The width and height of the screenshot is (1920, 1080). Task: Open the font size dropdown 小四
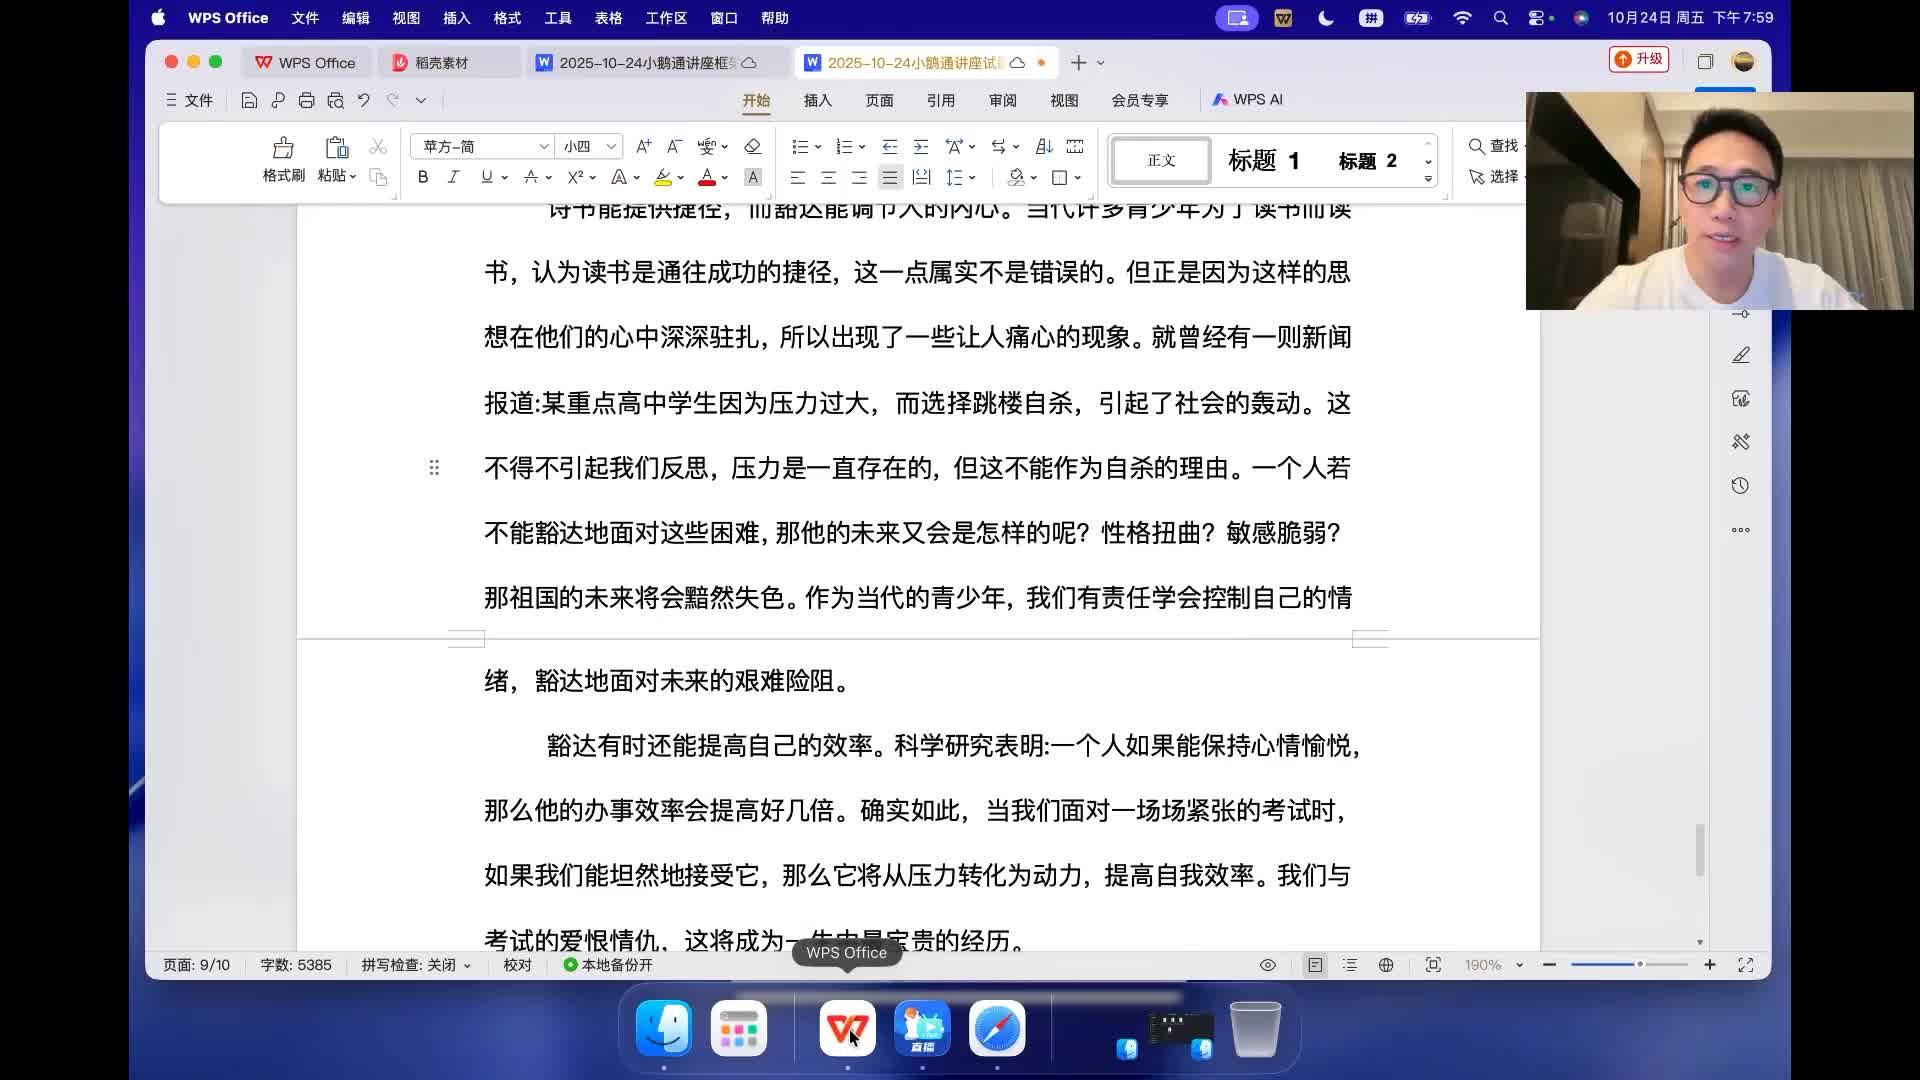click(611, 147)
